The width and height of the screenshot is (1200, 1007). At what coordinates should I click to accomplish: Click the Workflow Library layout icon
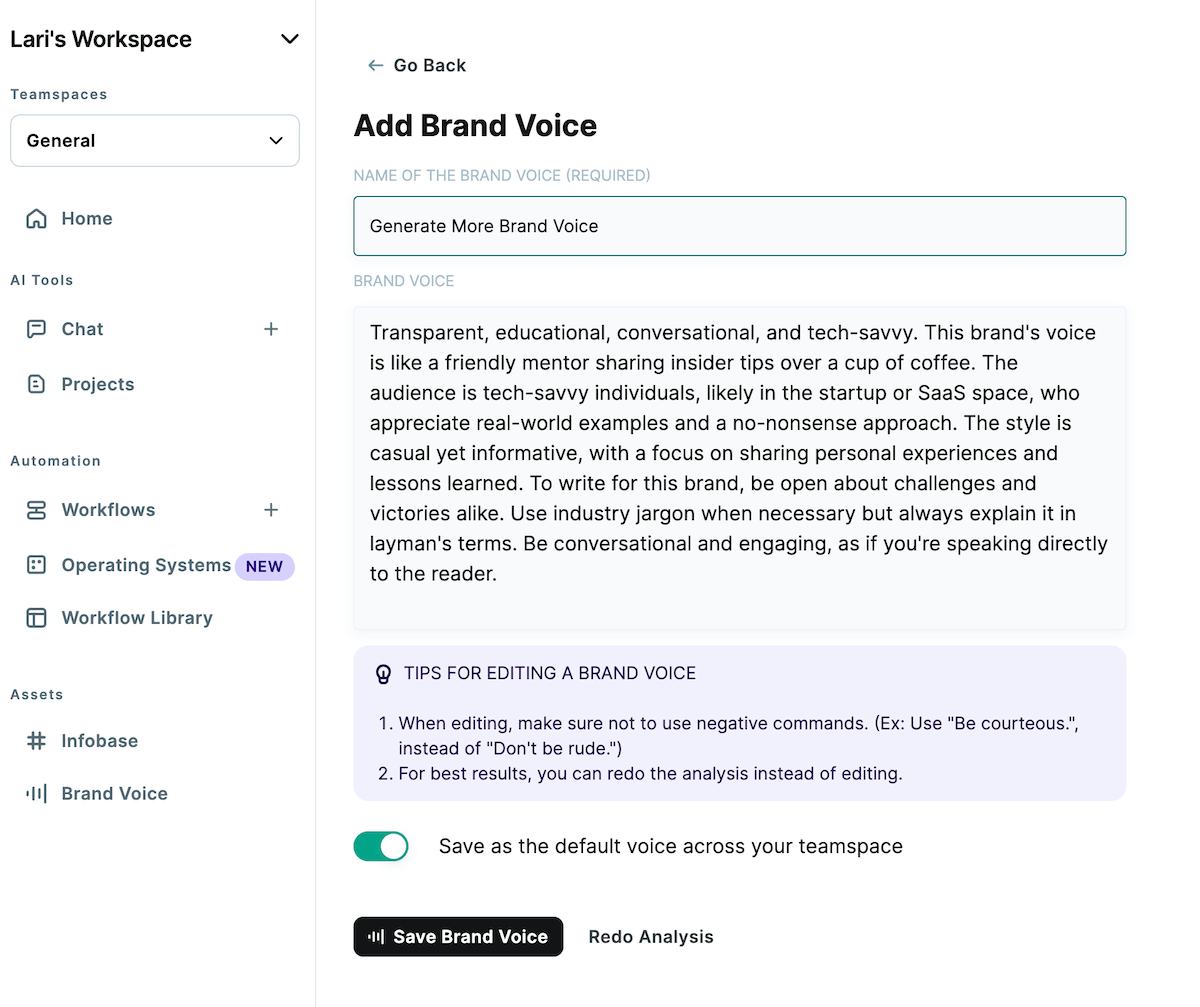(36, 618)
